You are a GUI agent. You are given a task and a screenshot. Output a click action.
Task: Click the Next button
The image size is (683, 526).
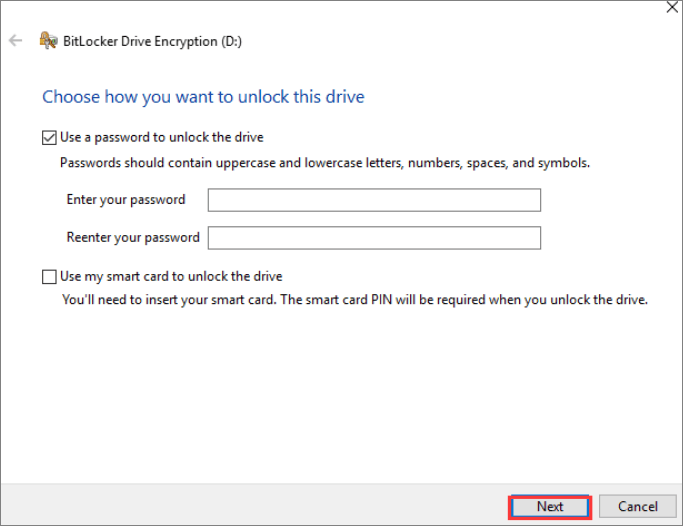pos(549,507)
